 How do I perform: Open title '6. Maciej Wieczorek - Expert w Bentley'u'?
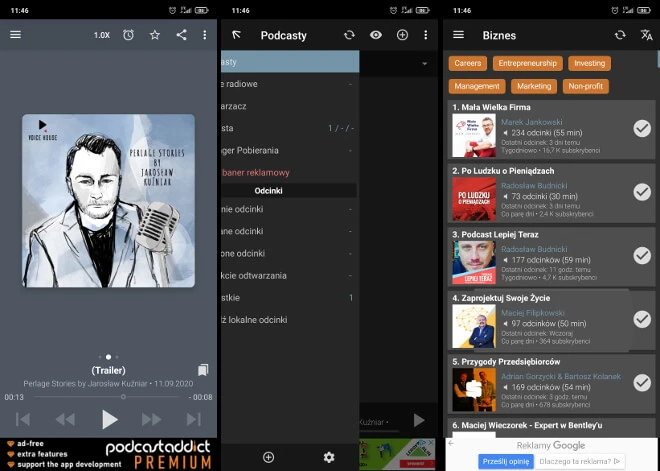coord(527,425)
